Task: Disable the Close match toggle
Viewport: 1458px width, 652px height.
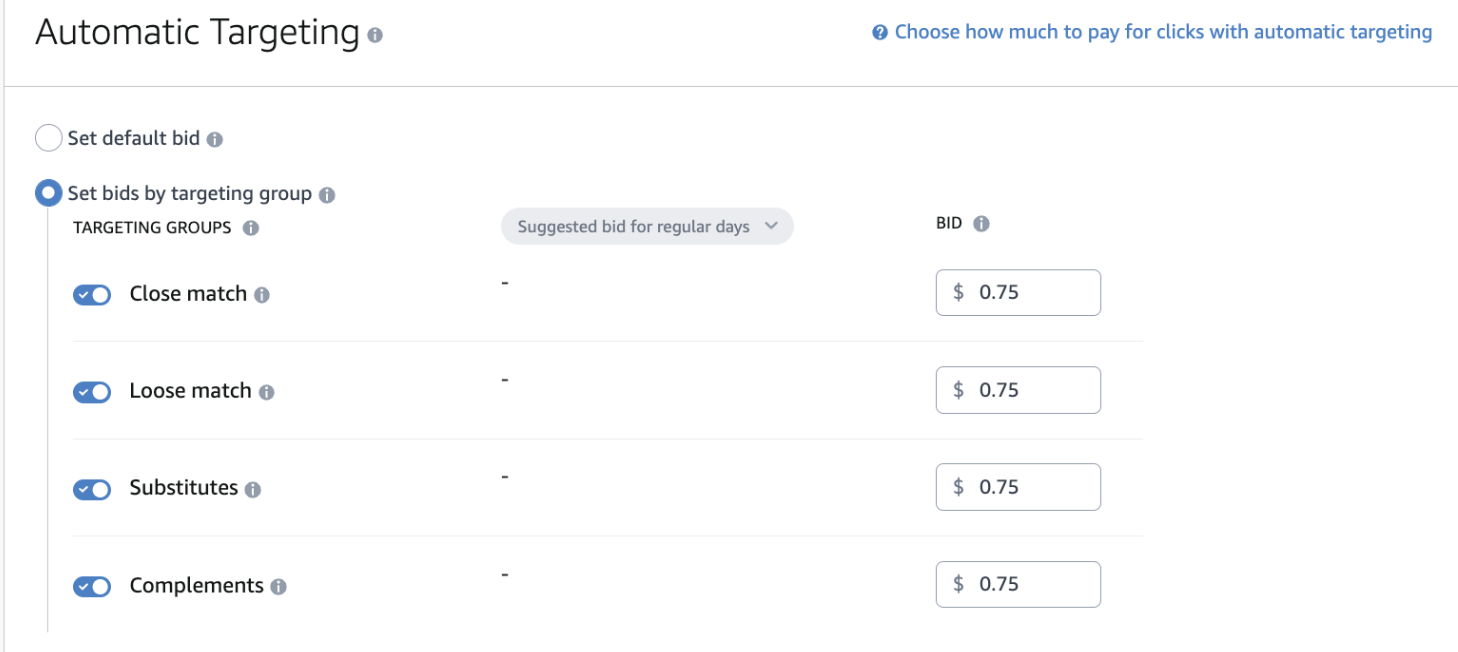Action: tap(92, 295)
